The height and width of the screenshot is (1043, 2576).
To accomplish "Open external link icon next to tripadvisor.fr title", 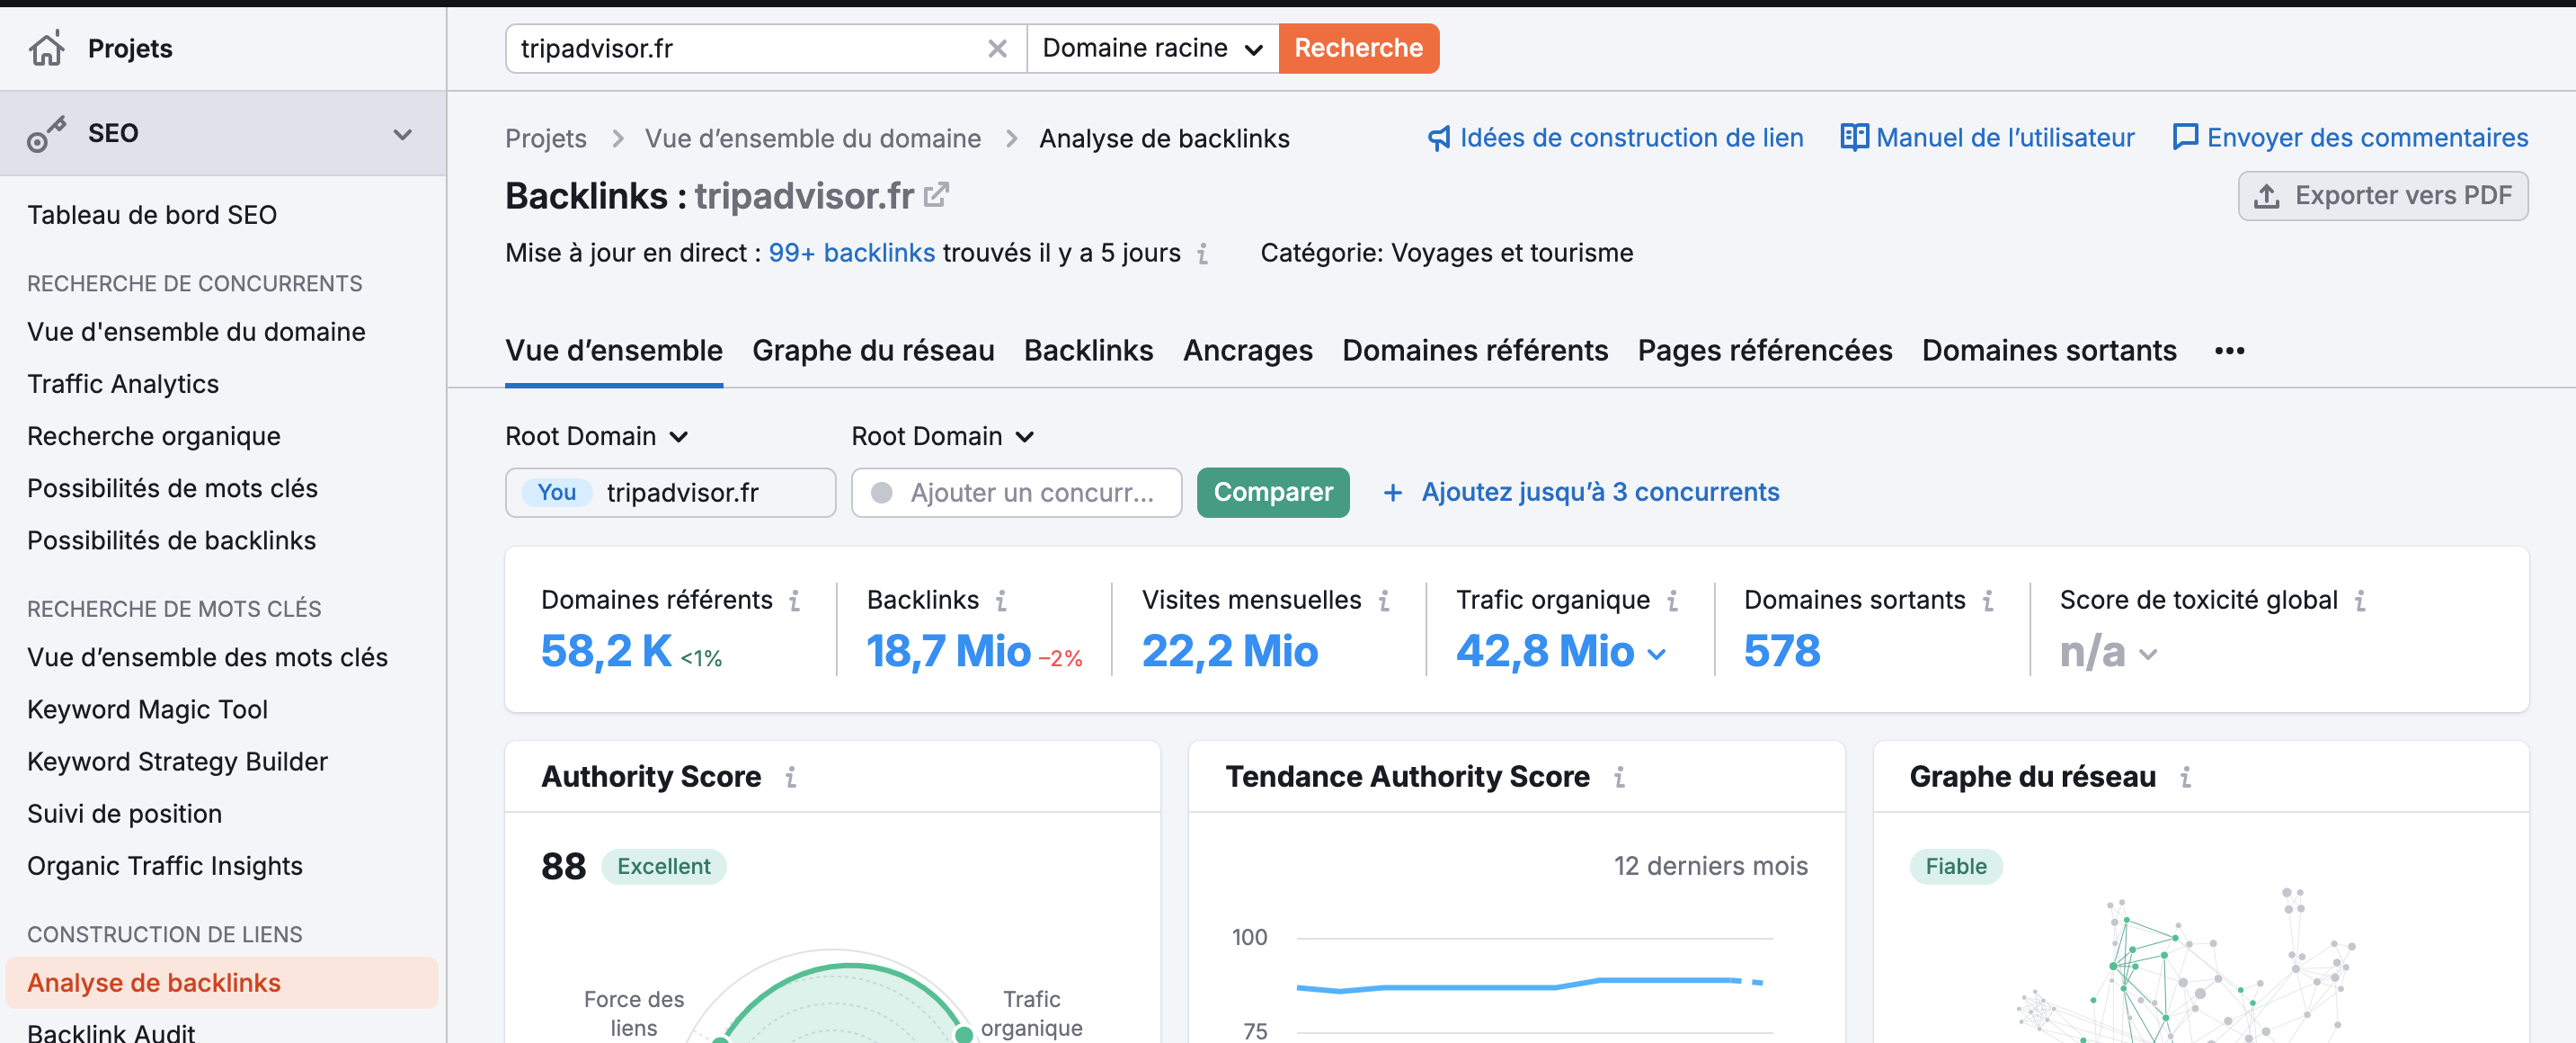I will pos(936,195).
